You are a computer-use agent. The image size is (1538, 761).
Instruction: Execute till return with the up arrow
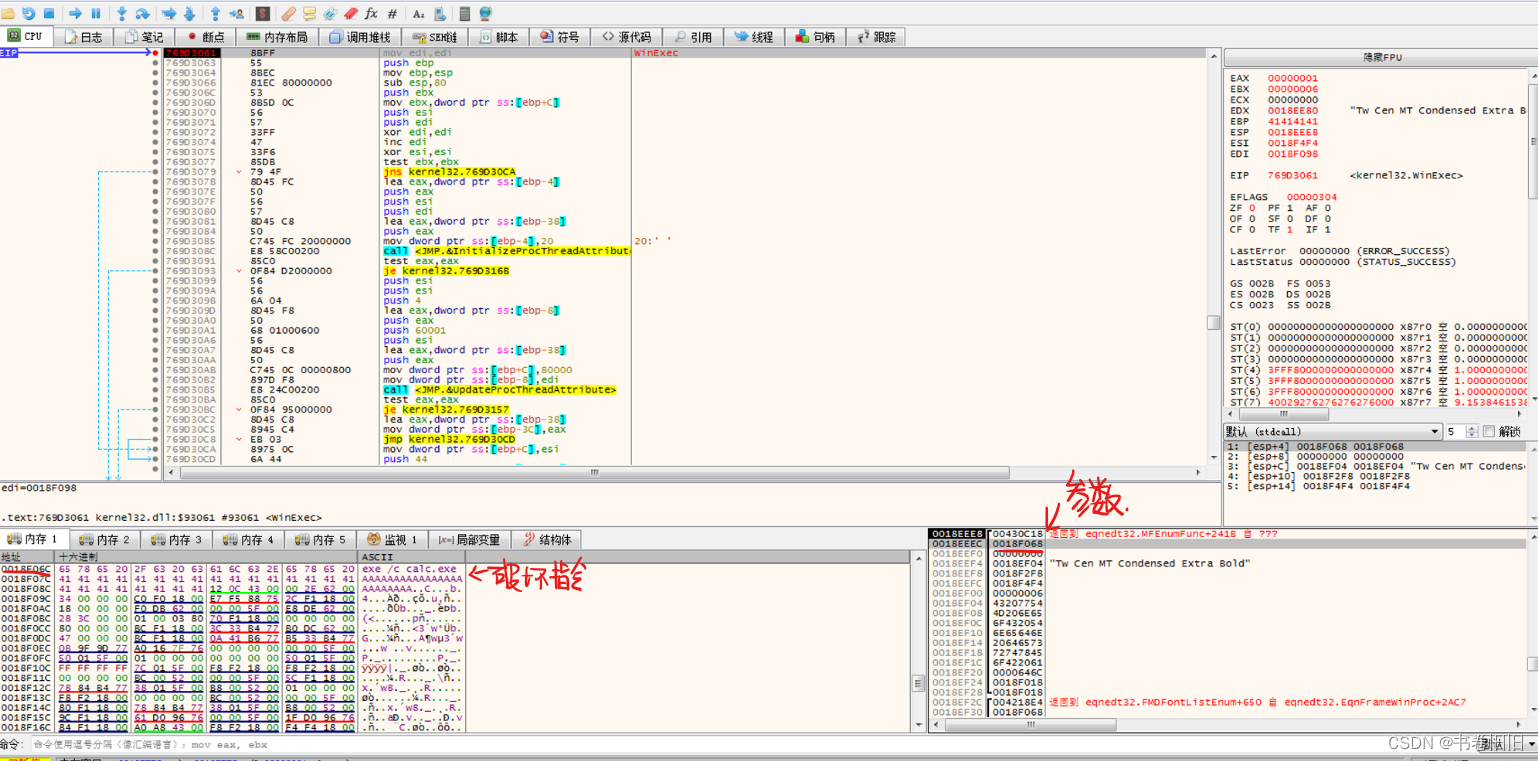coord(216,14)
